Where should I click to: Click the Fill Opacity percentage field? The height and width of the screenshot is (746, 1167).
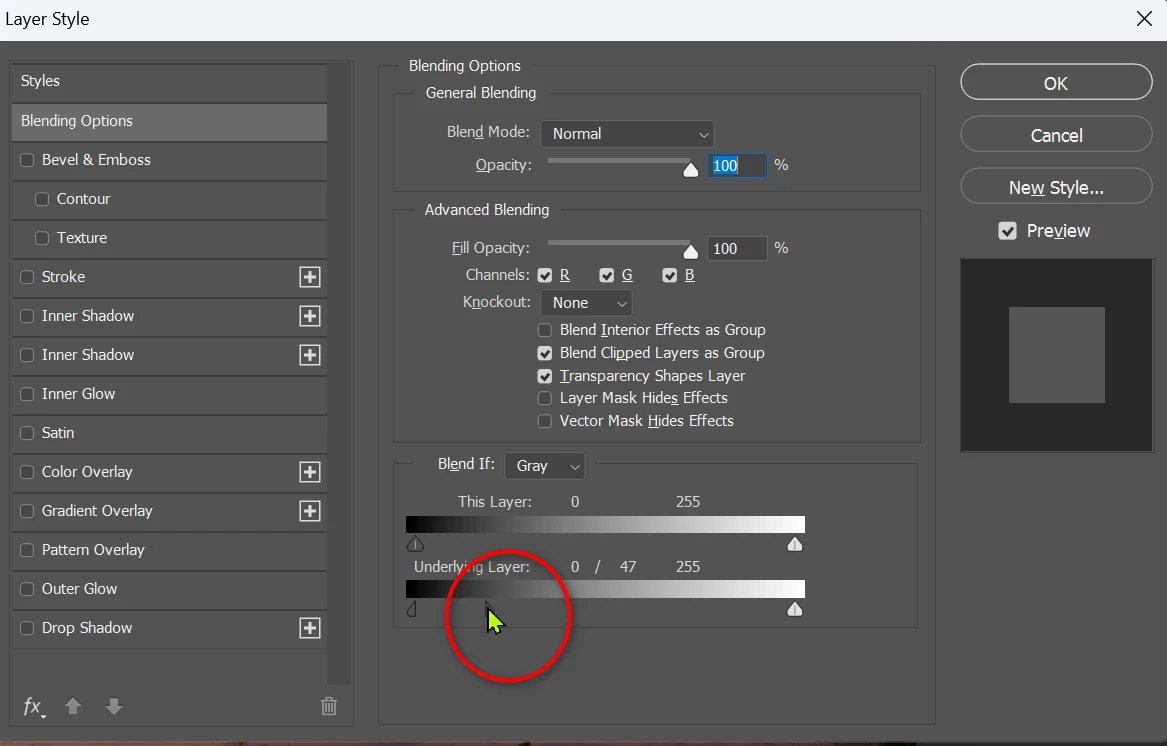coord(736,249)
